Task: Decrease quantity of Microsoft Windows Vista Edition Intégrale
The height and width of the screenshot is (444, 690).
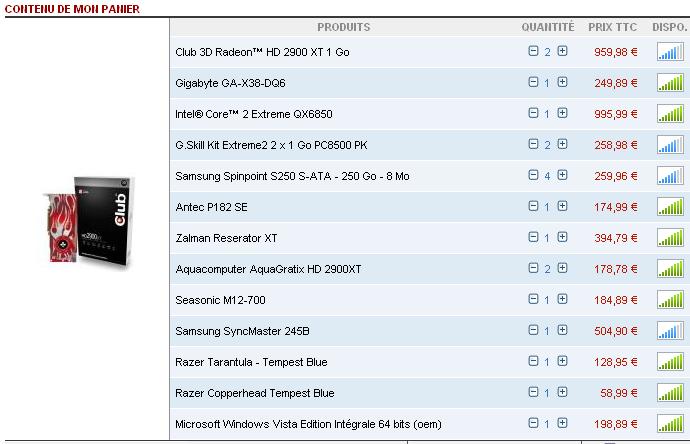Action: (x=533, y=423)
